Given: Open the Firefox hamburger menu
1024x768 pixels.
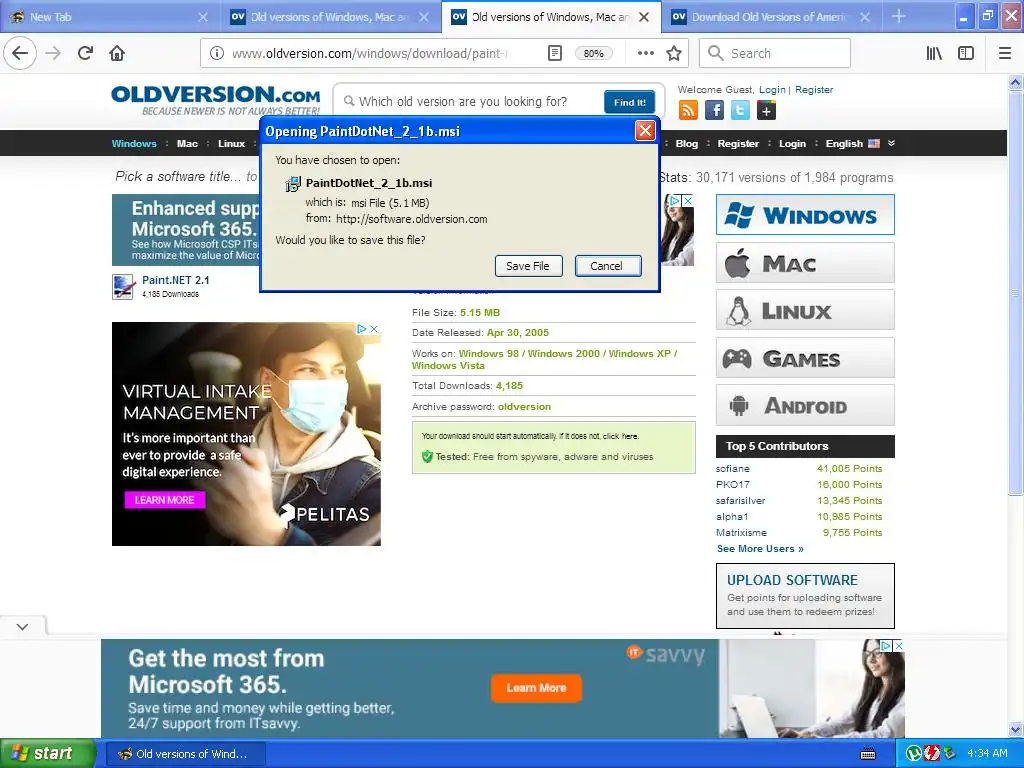Looking at the screenshot, I should click(1005, 54).
